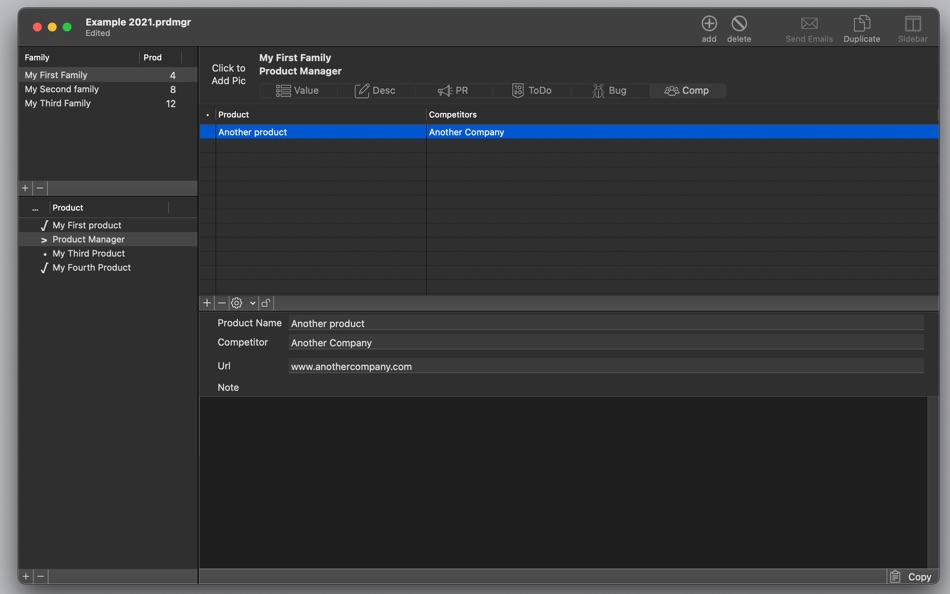The width and height of the screenshot is (950, 594).
Task: Switch to the Desc tab
Action: pos(375,90)
